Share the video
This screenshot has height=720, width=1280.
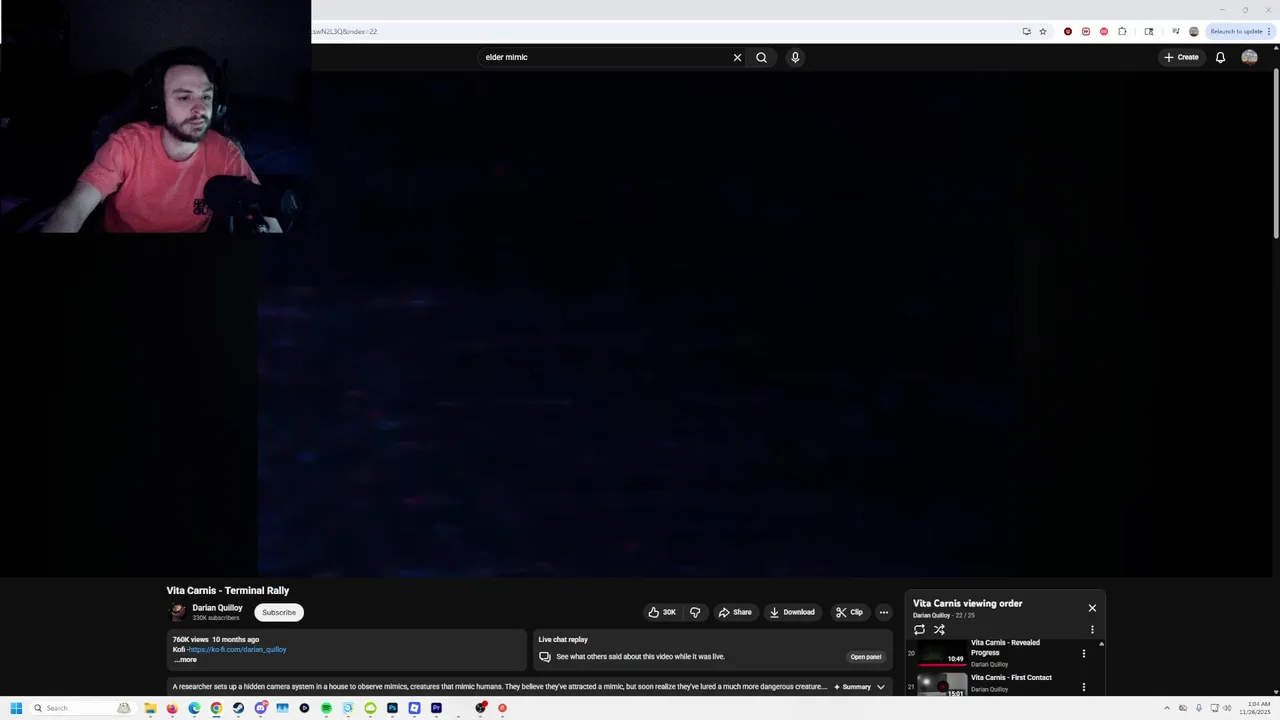[x=735, y=612]
